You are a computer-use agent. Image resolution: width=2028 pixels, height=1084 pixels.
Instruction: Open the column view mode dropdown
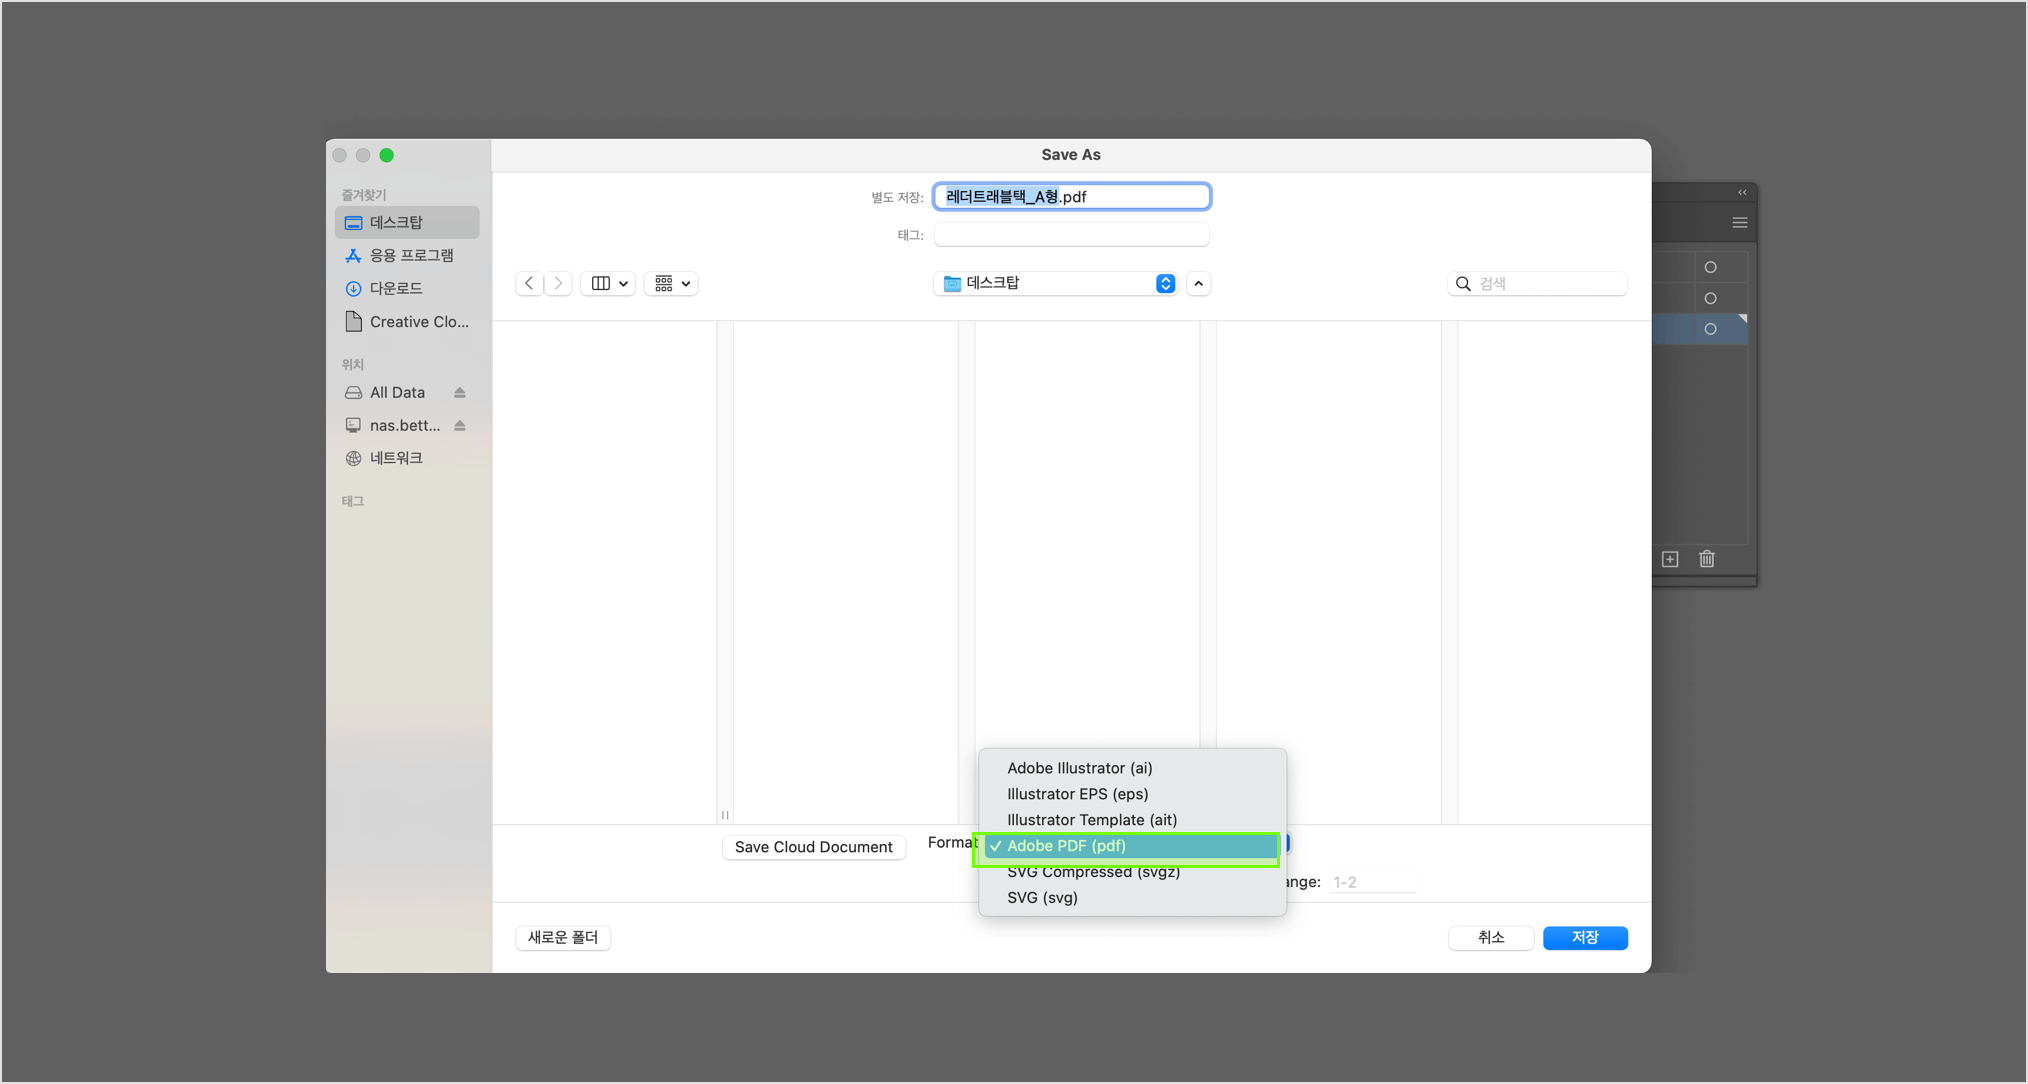[608, 284]
